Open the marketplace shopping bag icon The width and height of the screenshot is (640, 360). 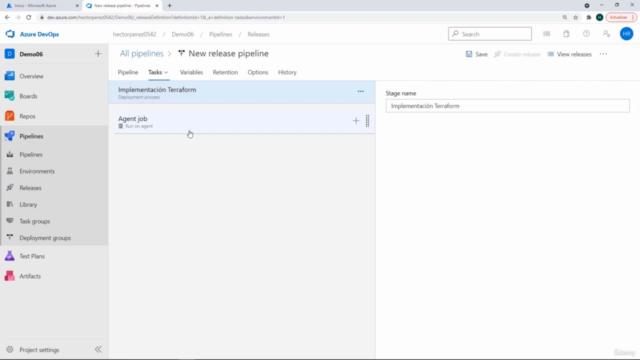(x=566, y=34)
